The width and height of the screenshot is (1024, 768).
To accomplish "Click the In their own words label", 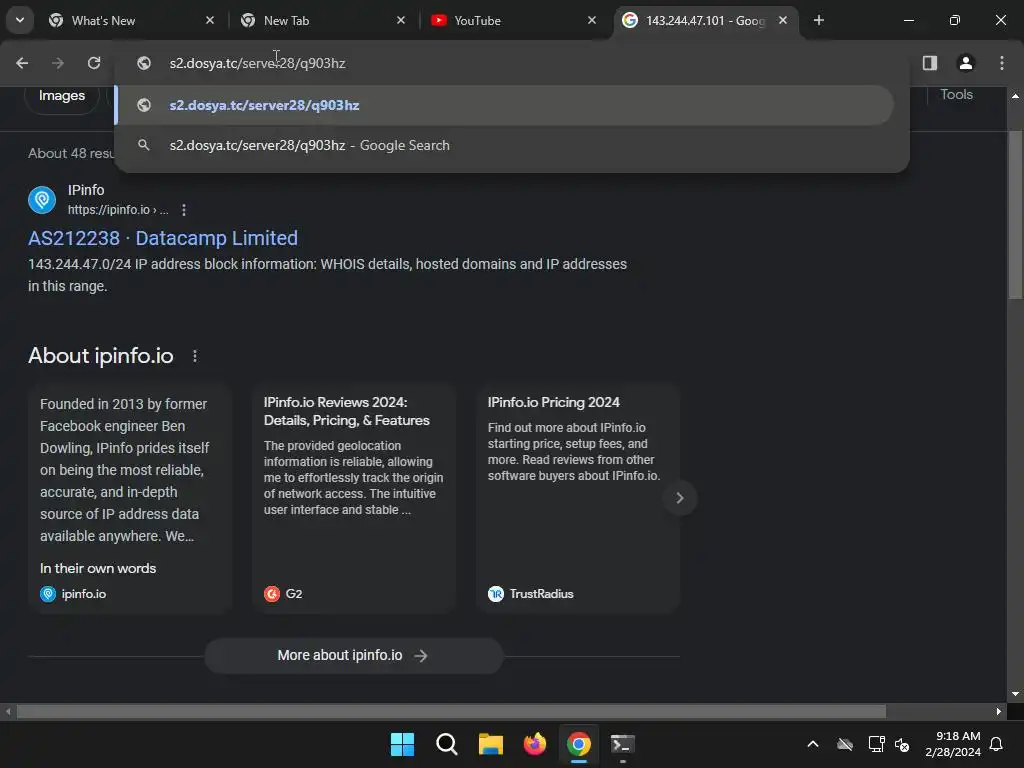I will [x=98, y=568].
